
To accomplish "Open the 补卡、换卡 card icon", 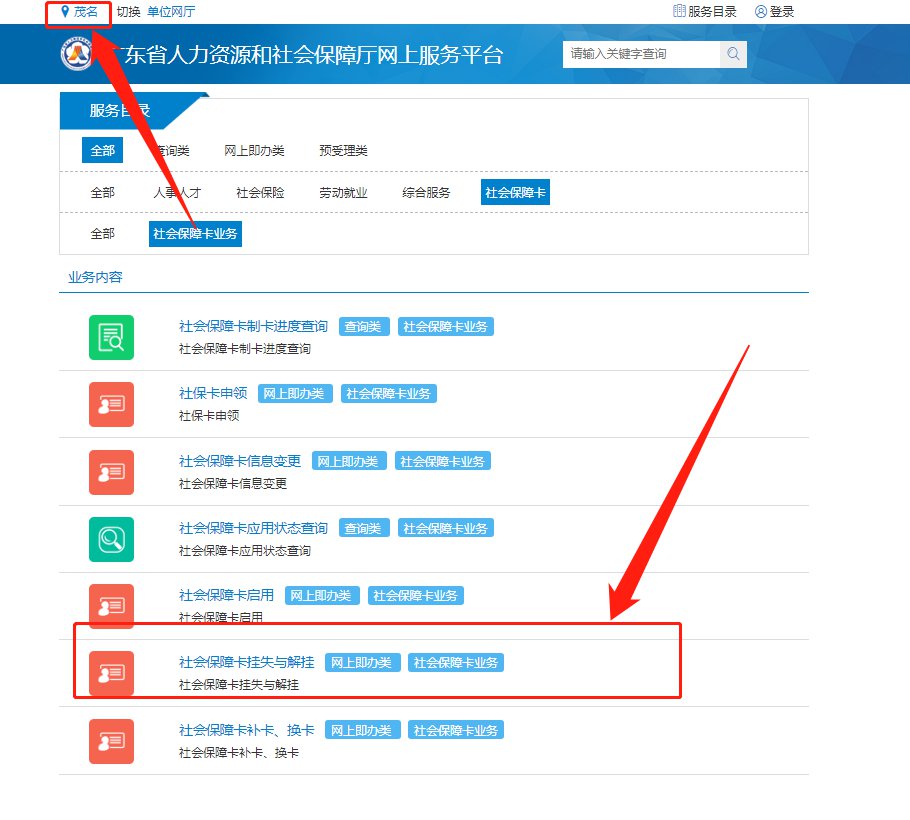I will [x=111, y=741].
